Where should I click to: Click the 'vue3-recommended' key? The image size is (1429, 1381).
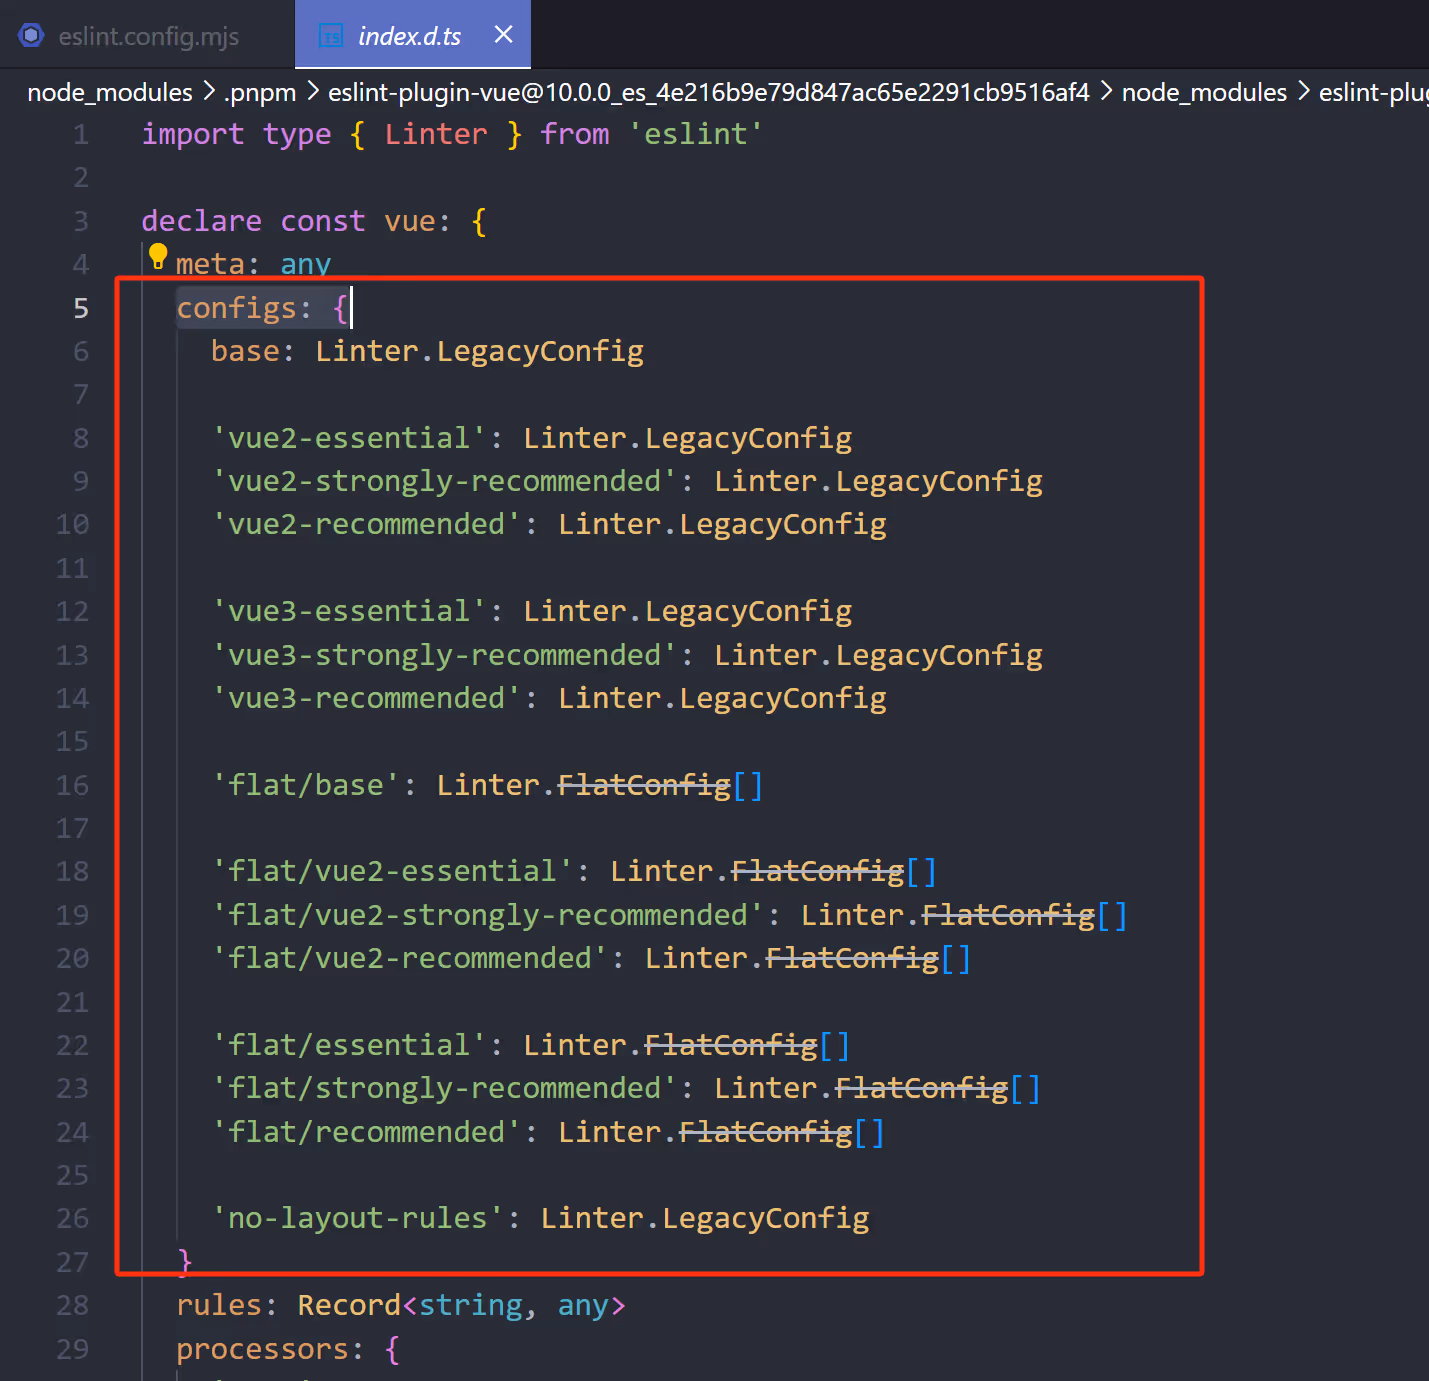pyautogui.click(x=366, y=699)
